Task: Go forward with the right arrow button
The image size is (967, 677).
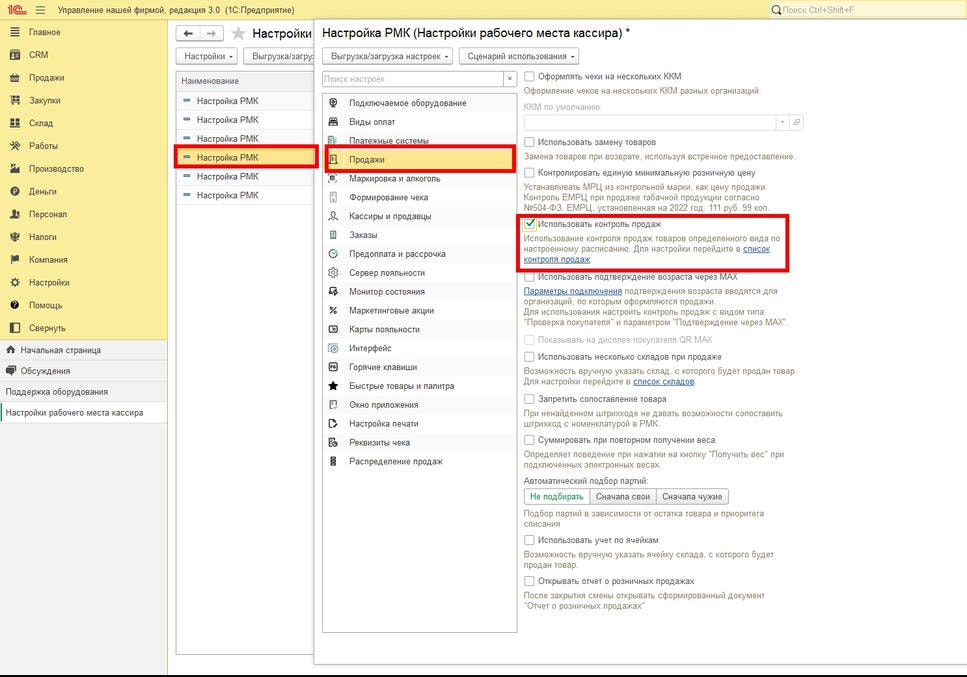Action: 211,33
